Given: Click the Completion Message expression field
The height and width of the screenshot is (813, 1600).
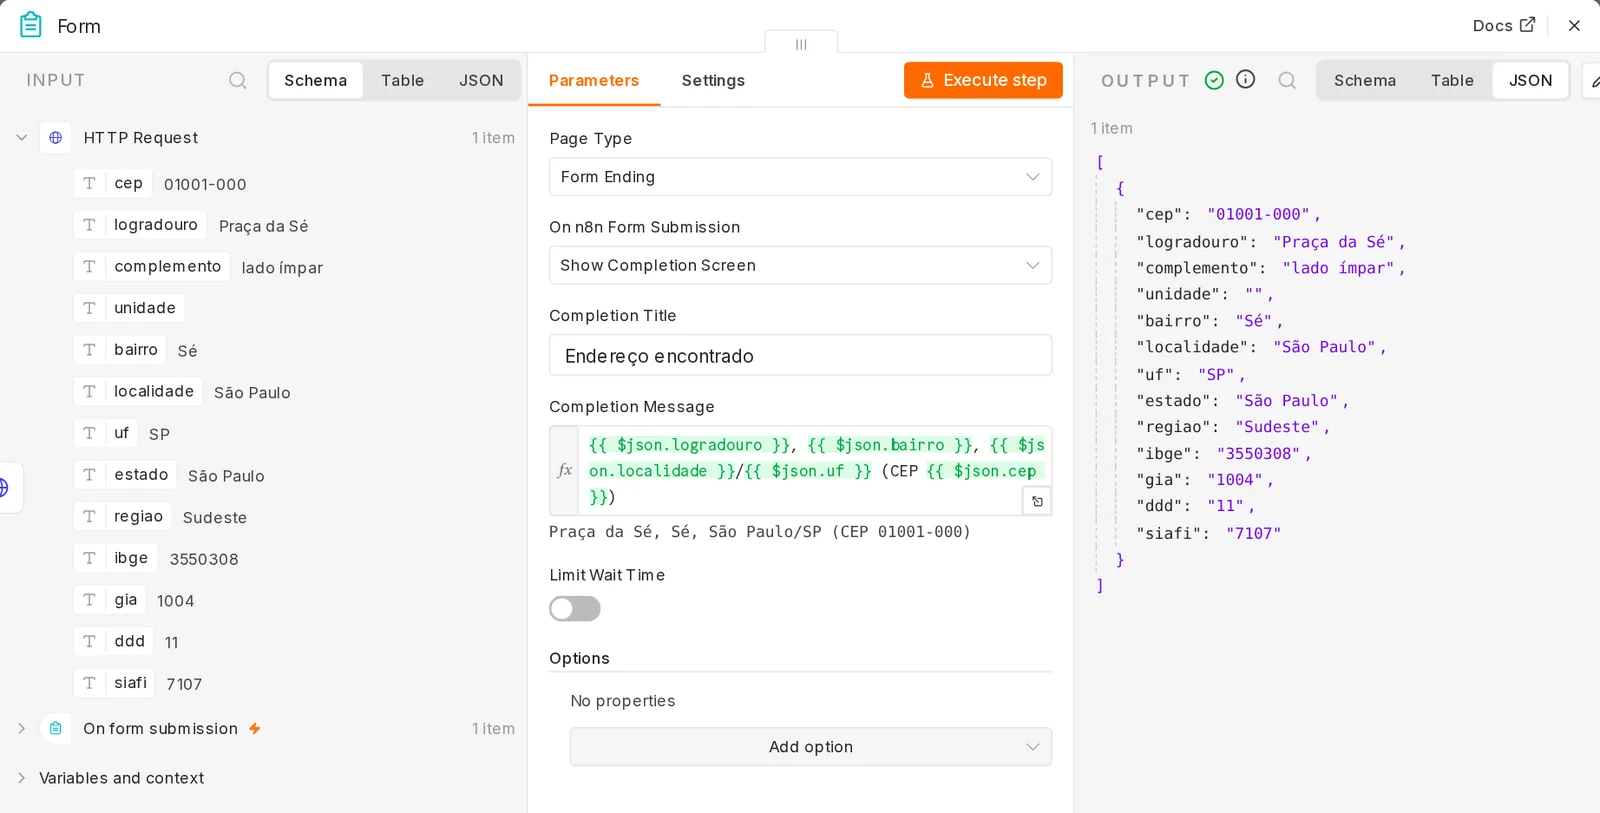Looking at the screenshot, I should 814,470.
